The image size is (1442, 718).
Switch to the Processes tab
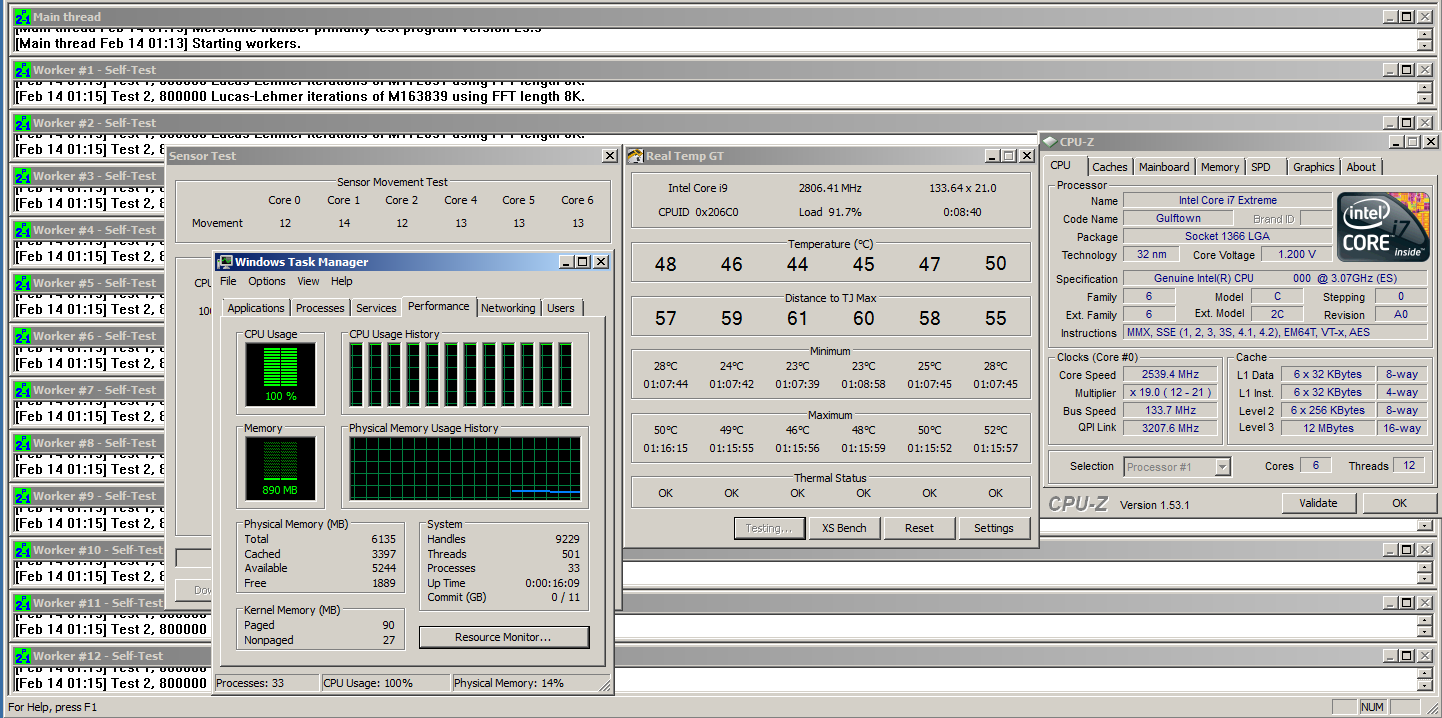tap(320, 308)
